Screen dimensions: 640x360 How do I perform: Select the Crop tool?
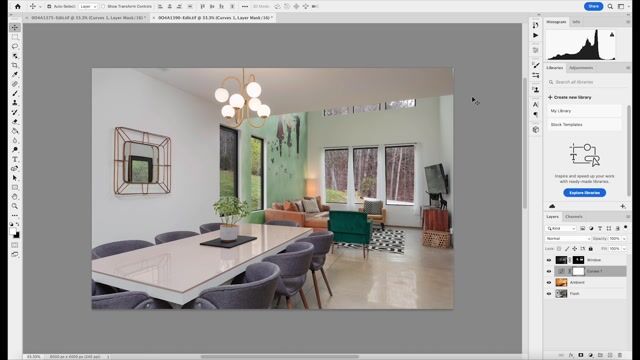[15, 65]
